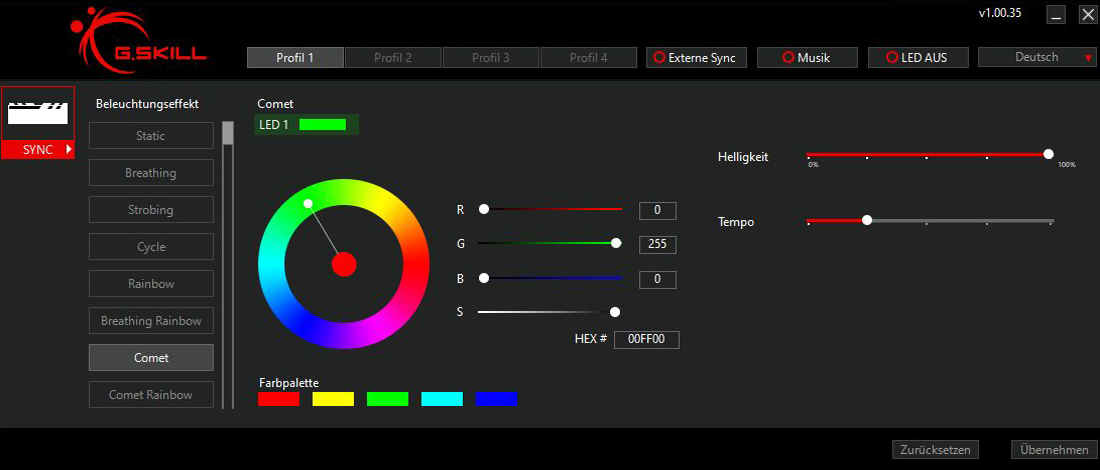Click the Helligkeit brightness slider handle
Image resolution: width=1100 pixels, height=470 pixels.
point(1048,154)
